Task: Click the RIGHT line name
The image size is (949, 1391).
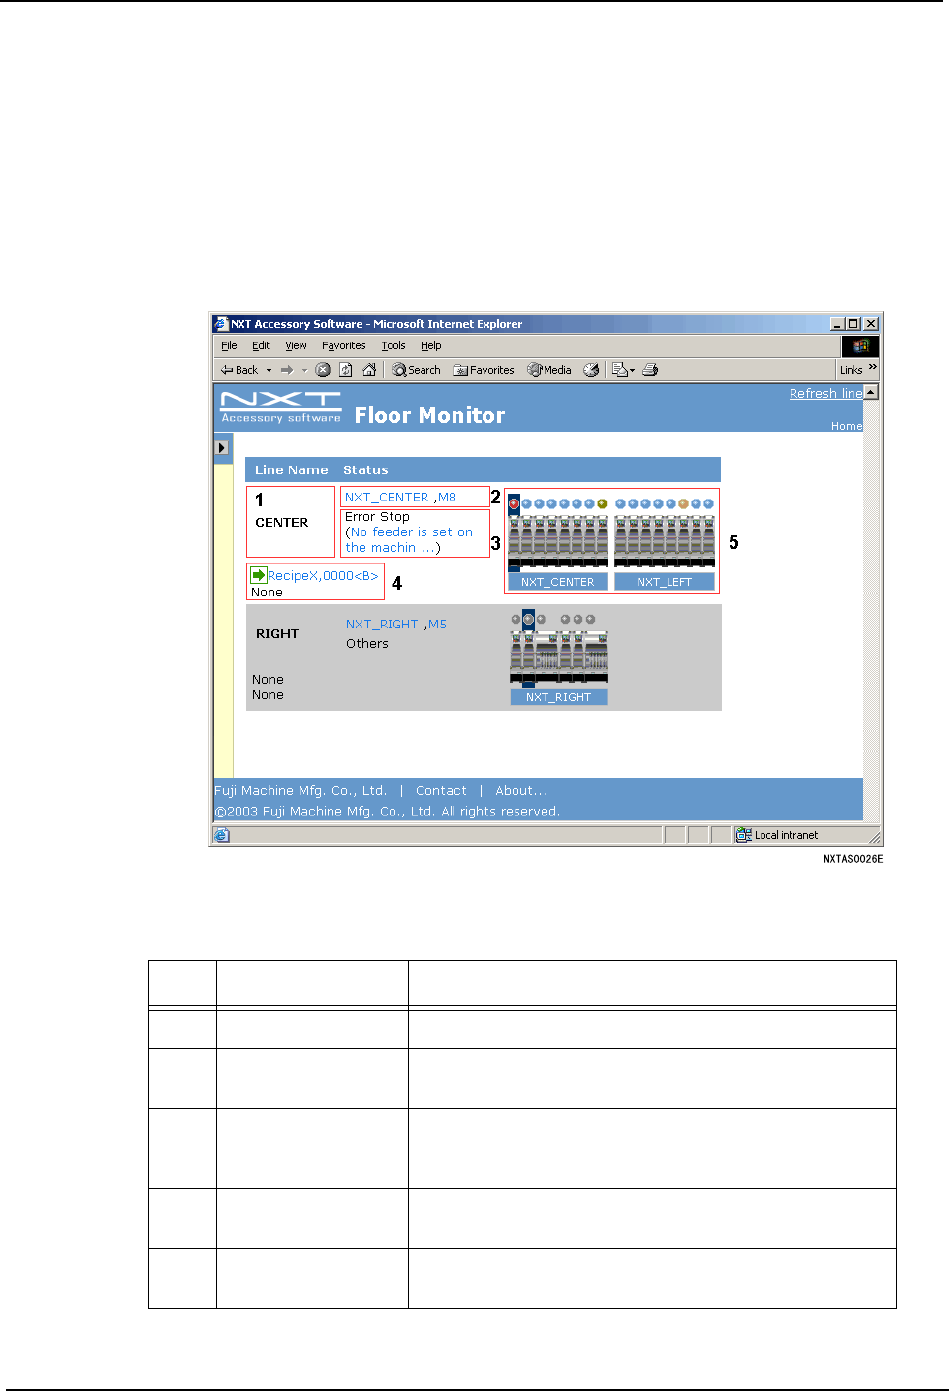Action: click(x=278, y=634)
